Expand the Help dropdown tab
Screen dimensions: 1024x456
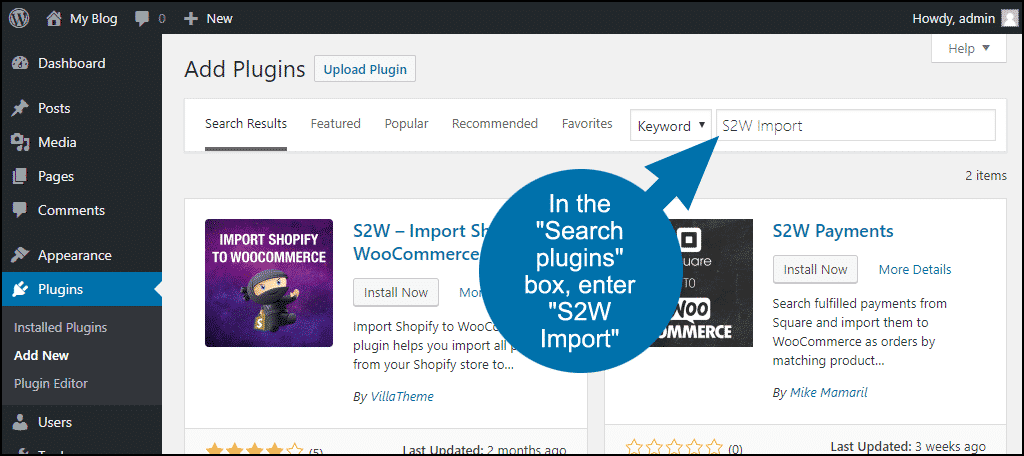pyautogui.click(x=968, y=48)
